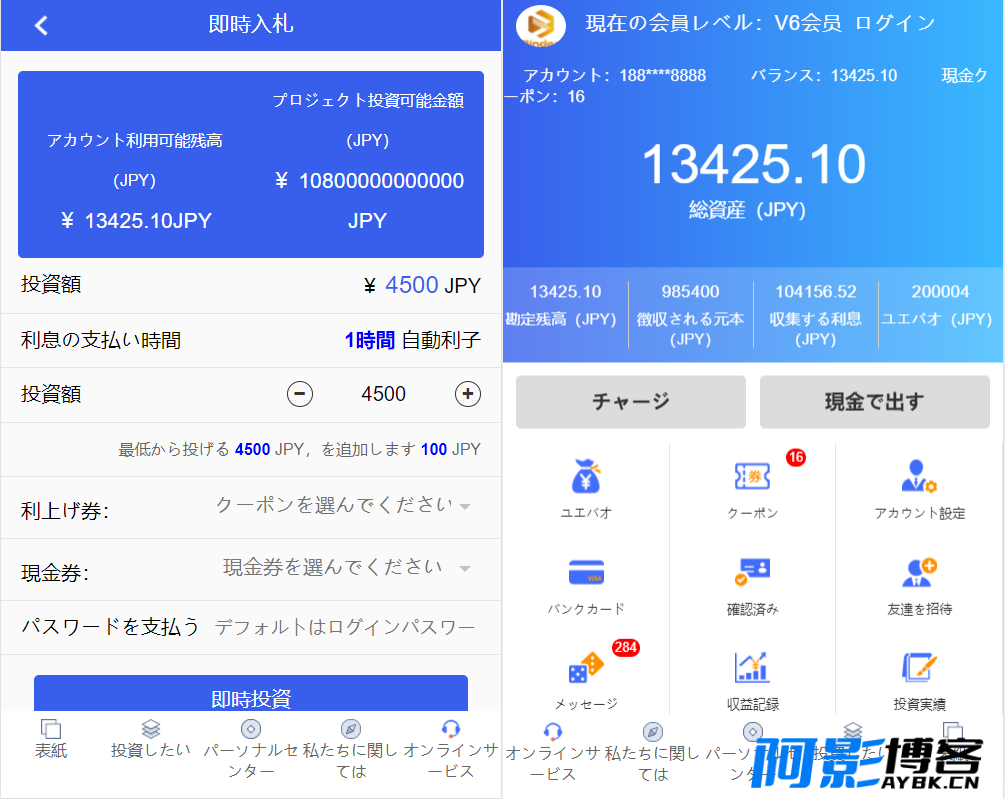Open the 友達を招待 invite icon
The height and width of the screenshot is (799, 1005).
click(x=919, y=572)
